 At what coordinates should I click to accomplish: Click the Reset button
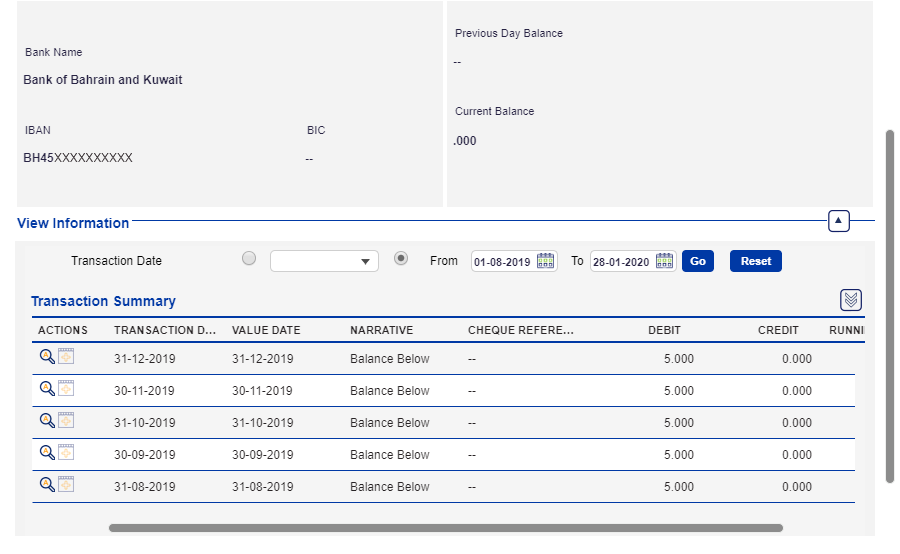point(756,261)
